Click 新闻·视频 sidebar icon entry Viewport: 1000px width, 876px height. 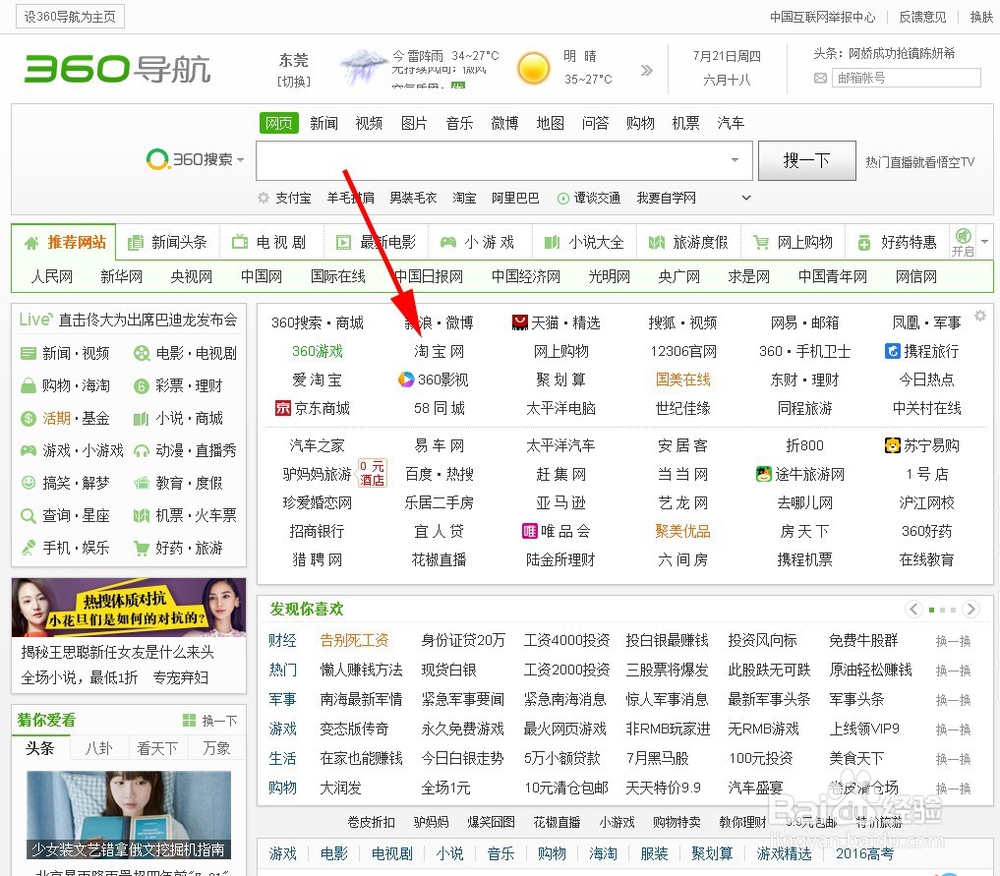pyautogui.click(x=65, y=353)
